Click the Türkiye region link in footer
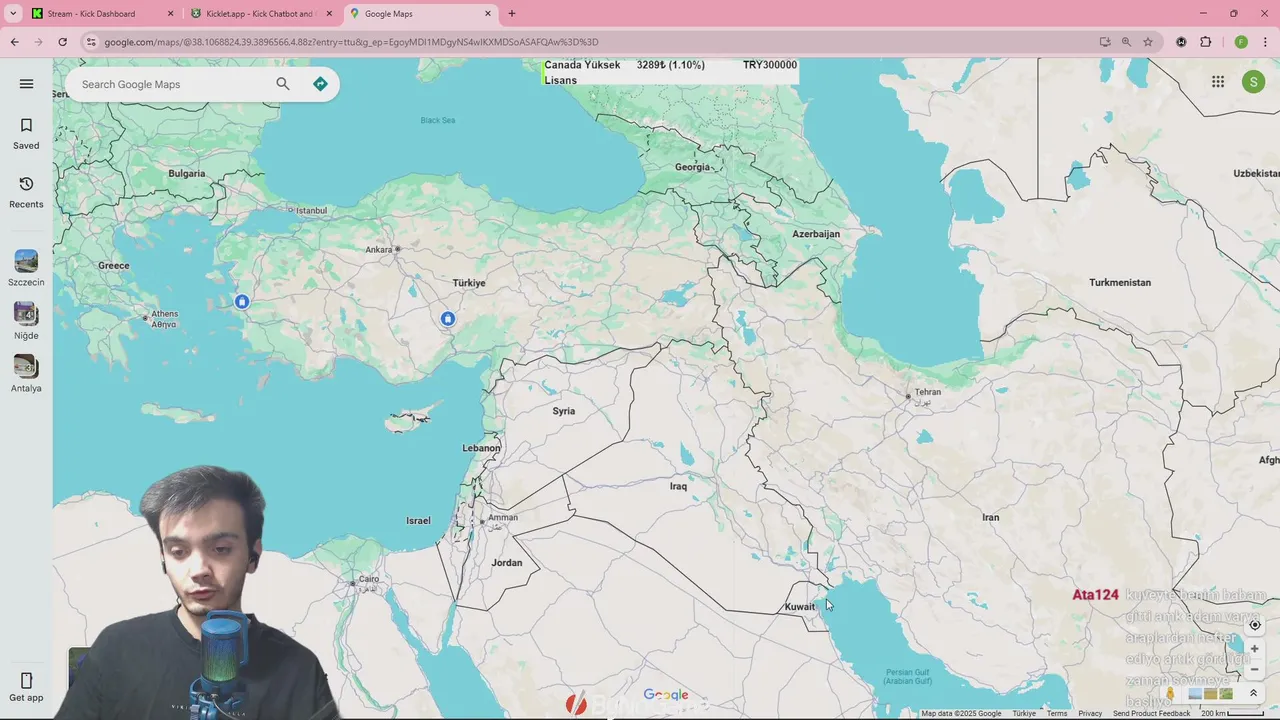1280x720 pixels. [1024, 714]
